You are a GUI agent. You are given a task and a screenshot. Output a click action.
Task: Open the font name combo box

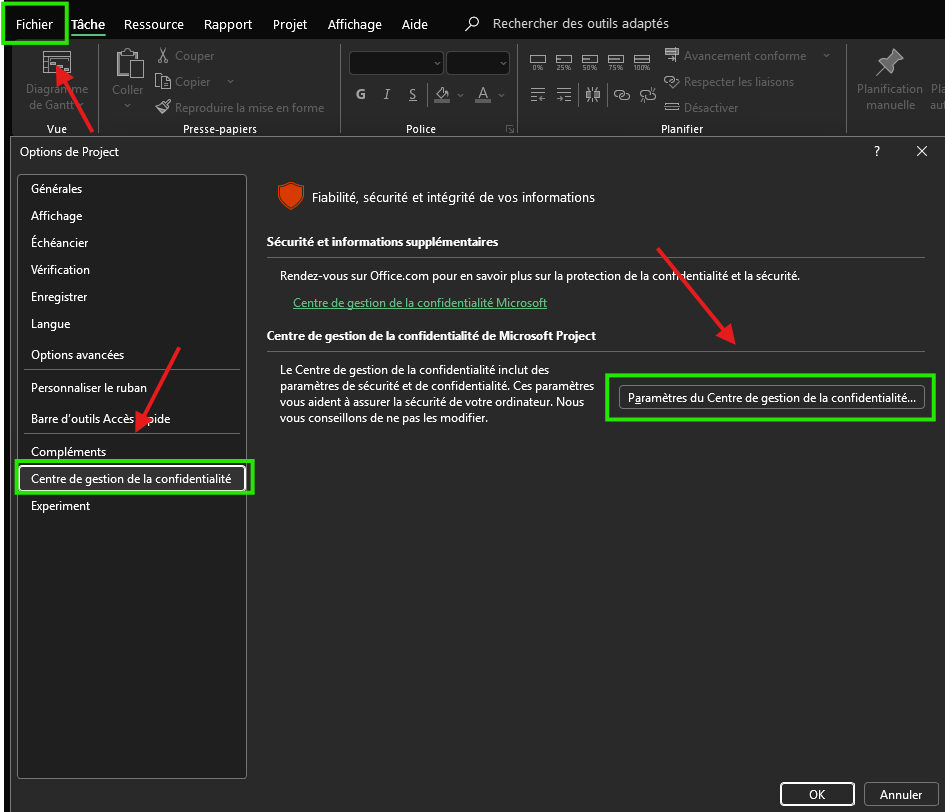click(396, 63)
